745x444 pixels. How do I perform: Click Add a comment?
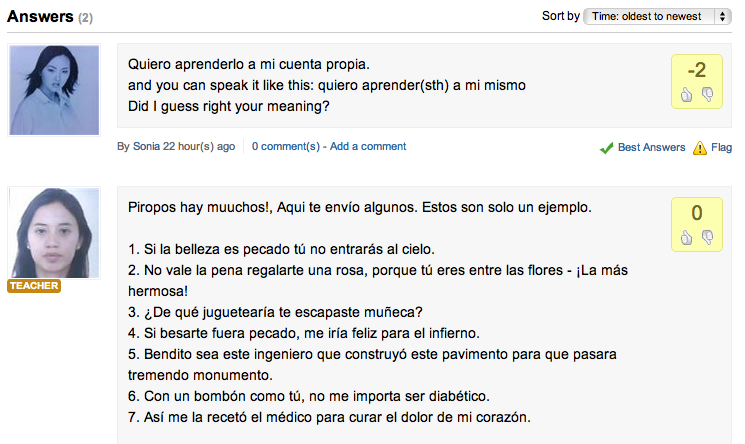(x=368, y=146)
